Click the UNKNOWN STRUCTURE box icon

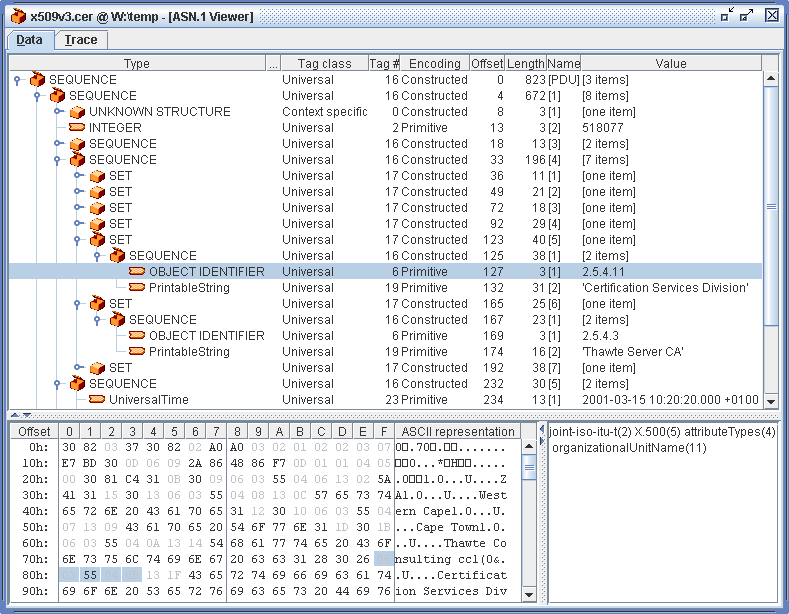click(x=77, y=112)
